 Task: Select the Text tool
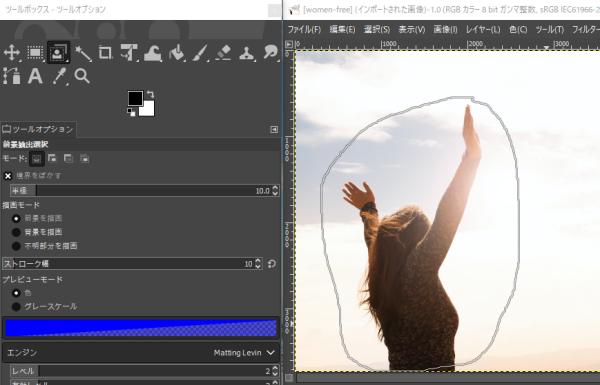click(35, 76)
